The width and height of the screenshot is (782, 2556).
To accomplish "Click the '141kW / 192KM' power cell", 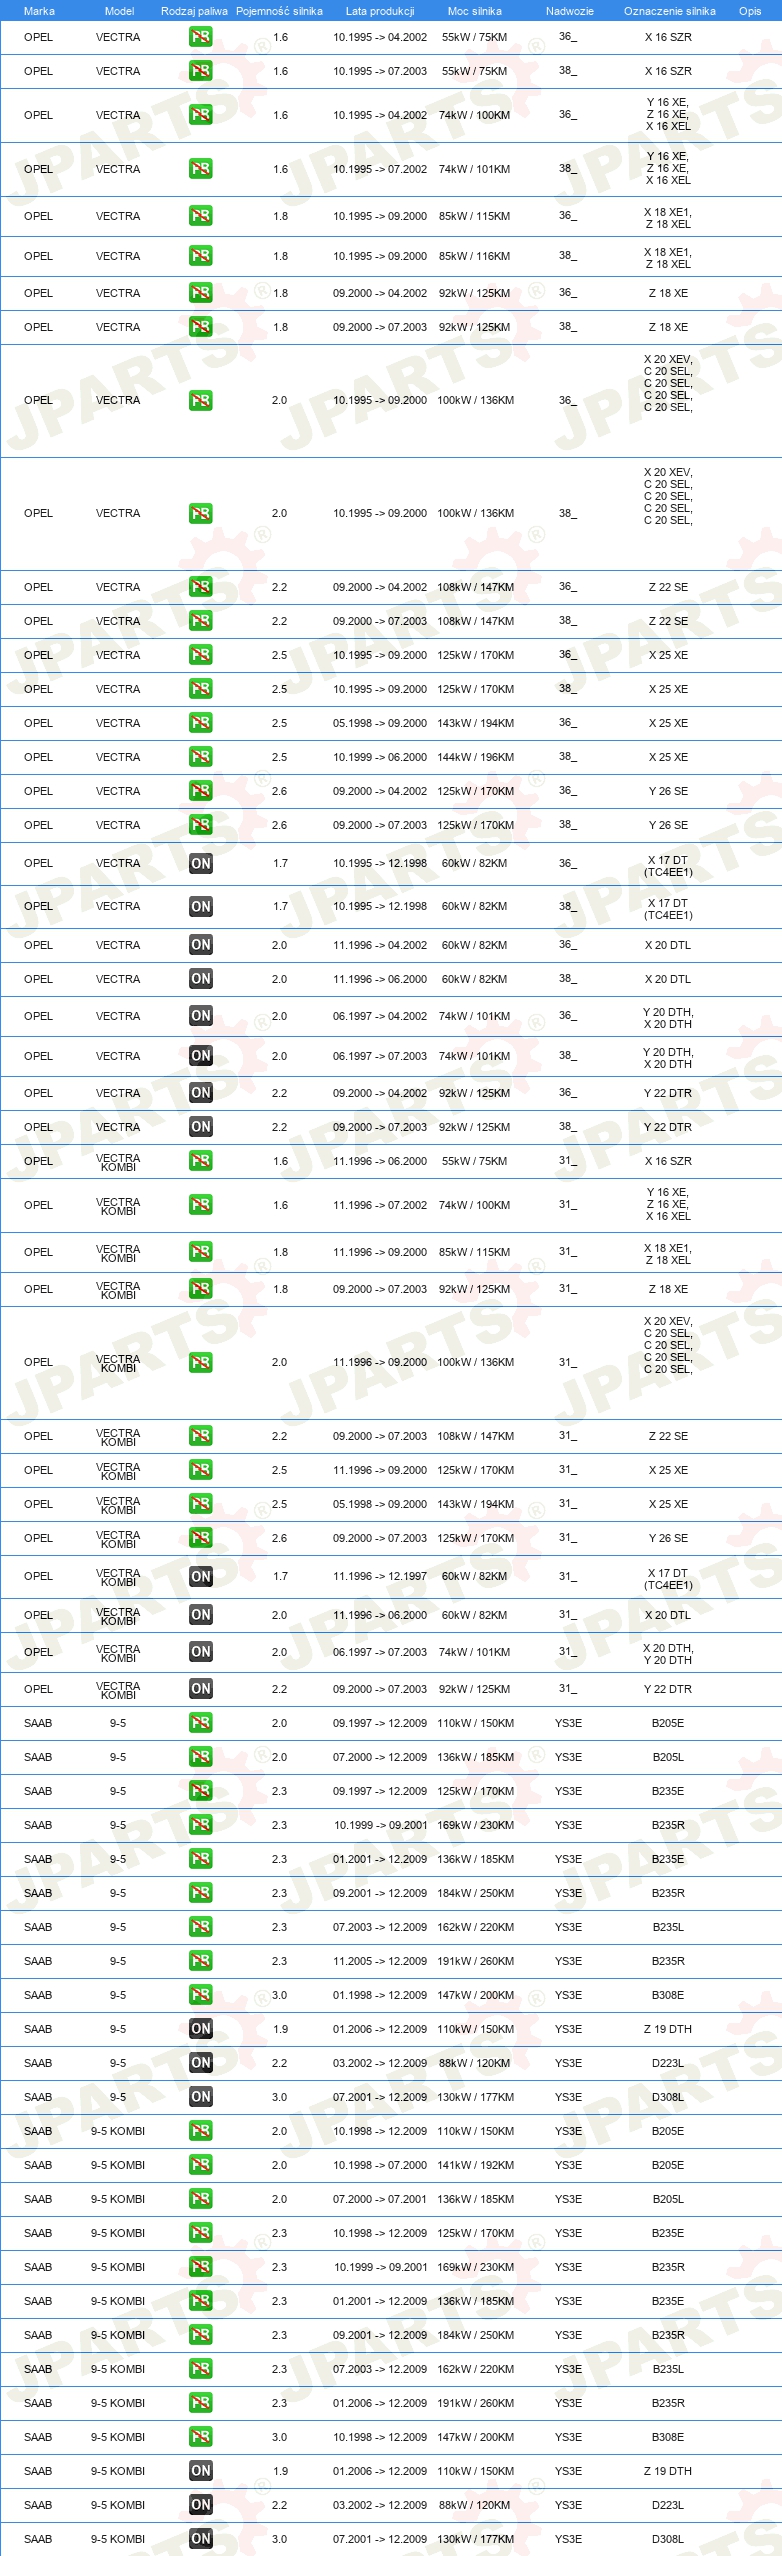I will [x=475, y=2165].
